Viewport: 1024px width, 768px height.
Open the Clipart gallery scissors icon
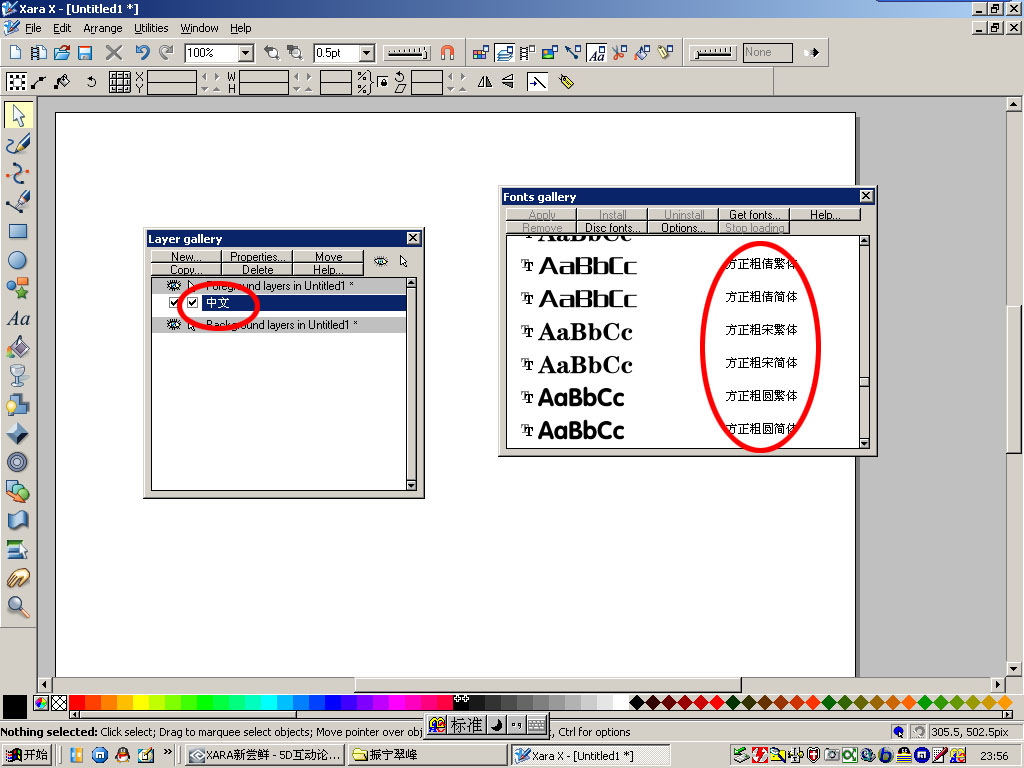(x=619, y=53)
